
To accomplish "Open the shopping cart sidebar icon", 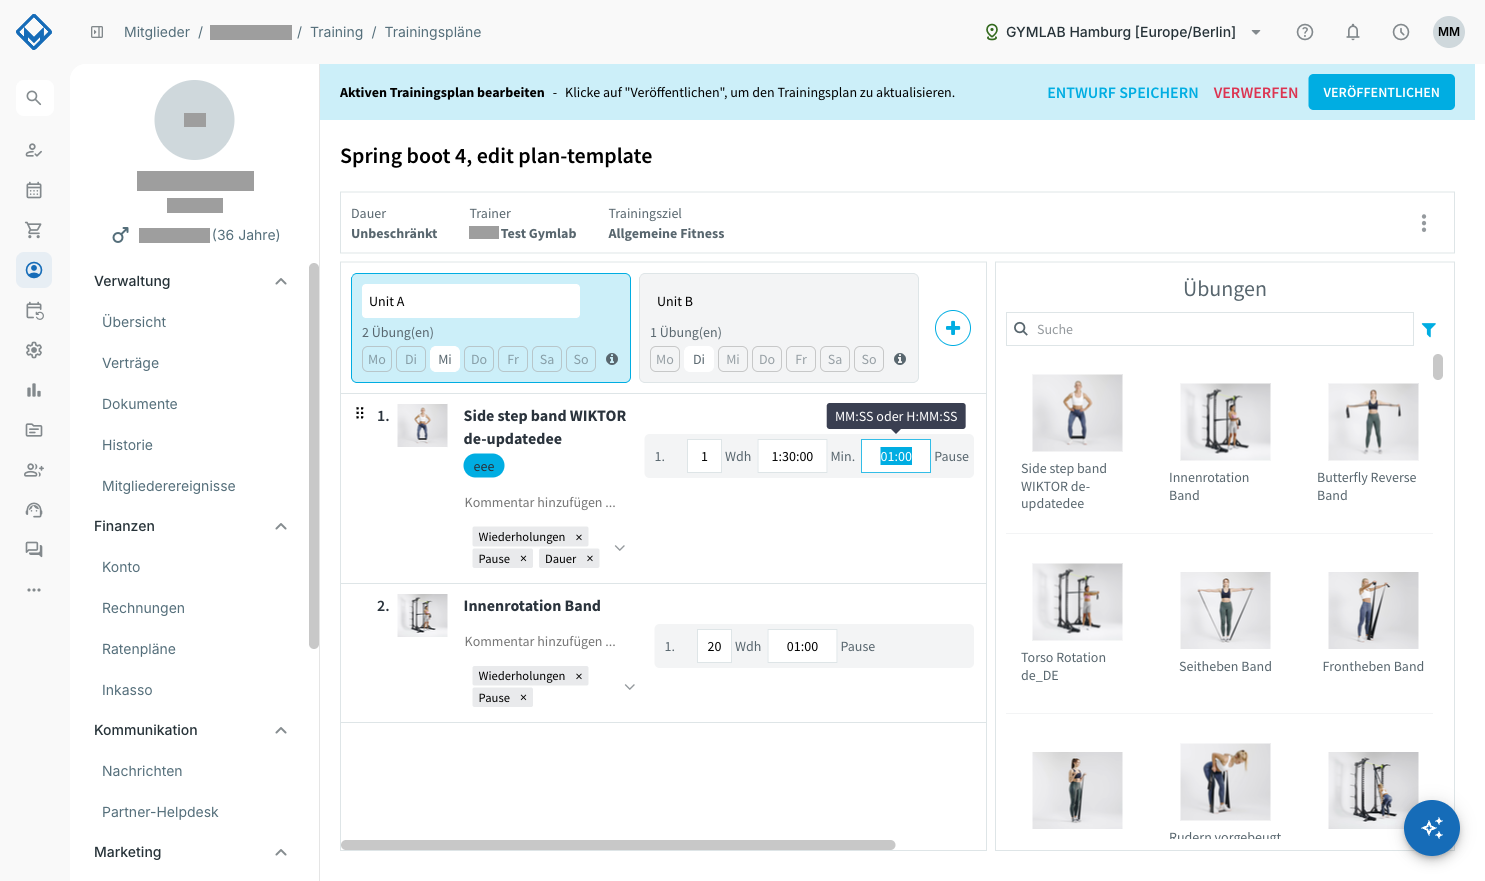I will click(34, 230).
